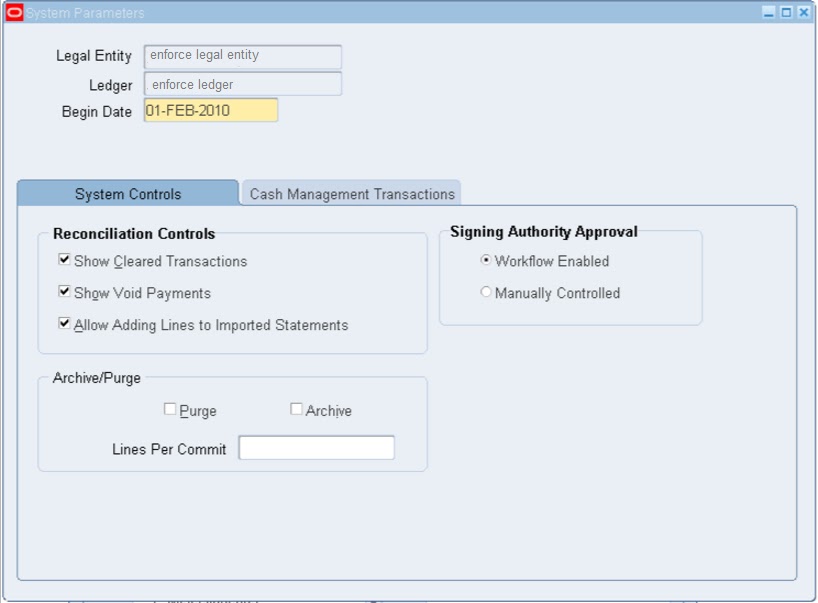Click the Ledger field
This screenshot has width=818, height=603.
(x=242, y=84)
